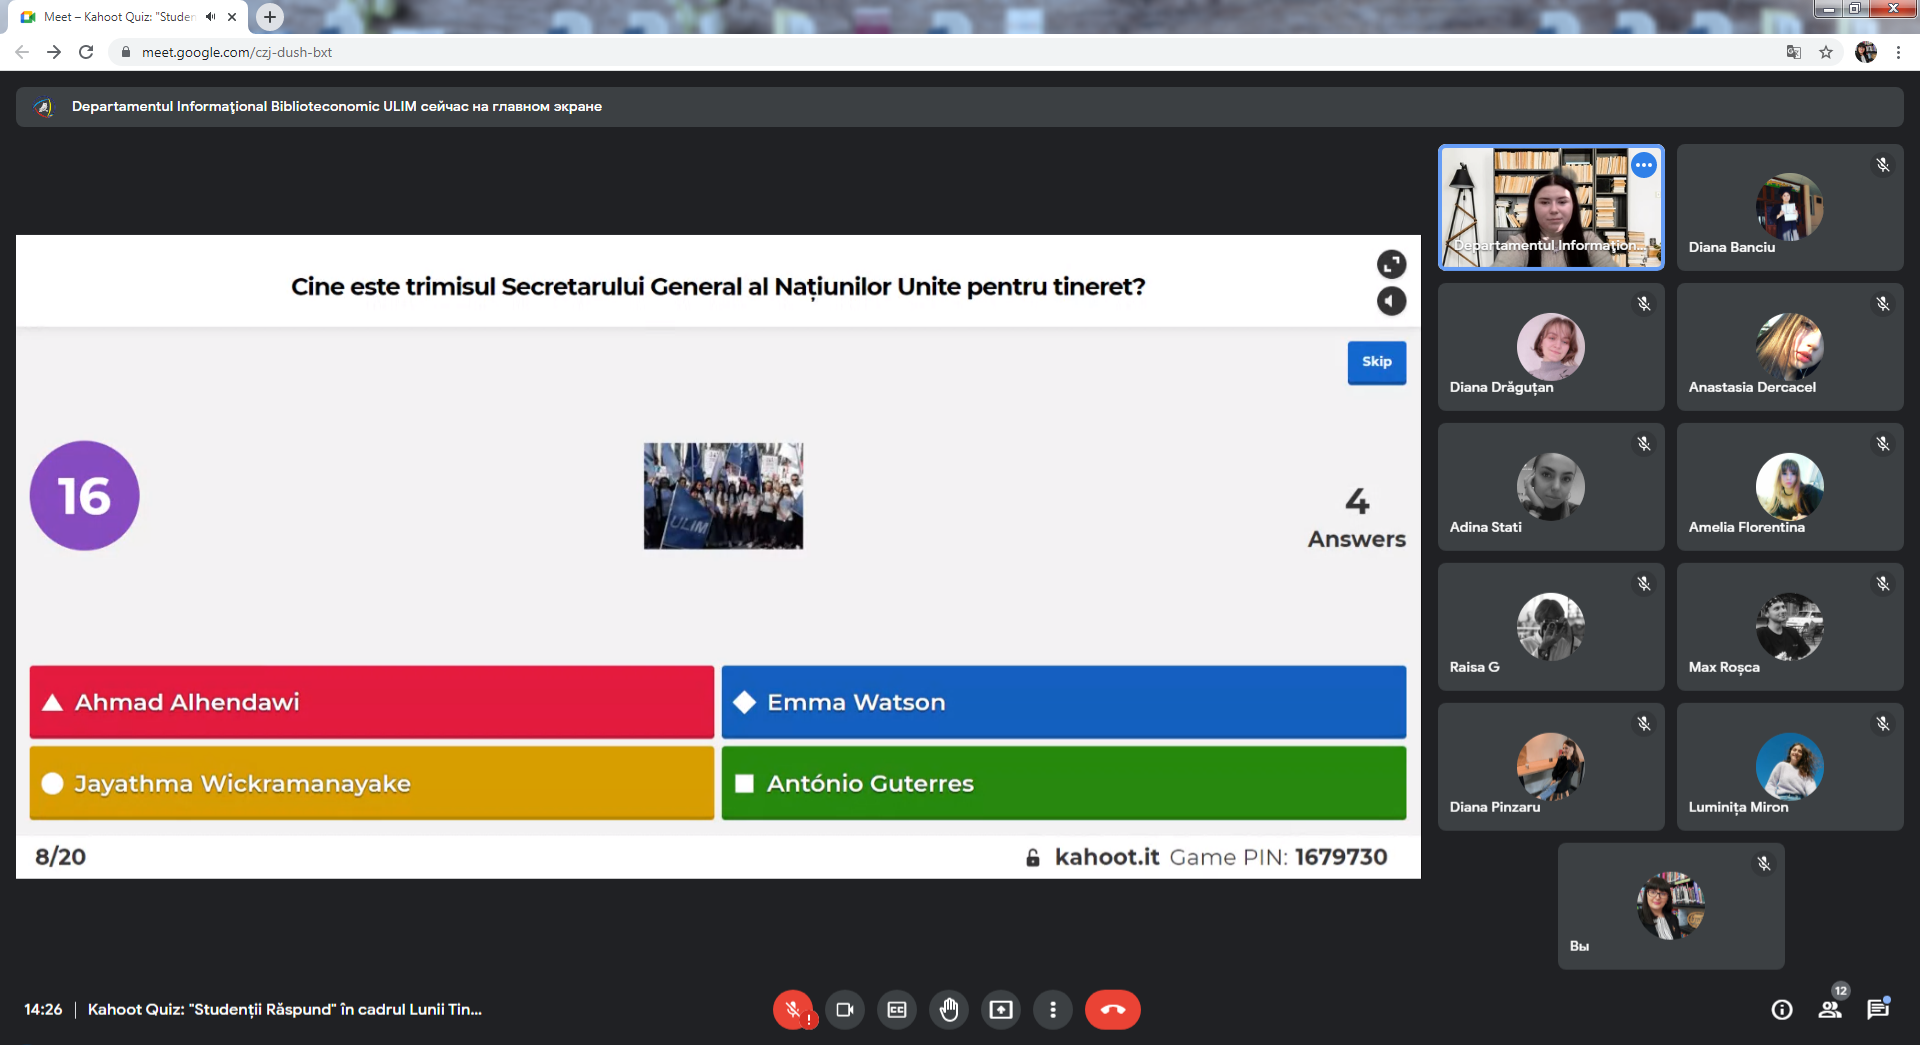Click Raisa G's muted mic icon
Image resolution: width=1920 pixels, height=1045 pixels.
(x=1644, y=584)
